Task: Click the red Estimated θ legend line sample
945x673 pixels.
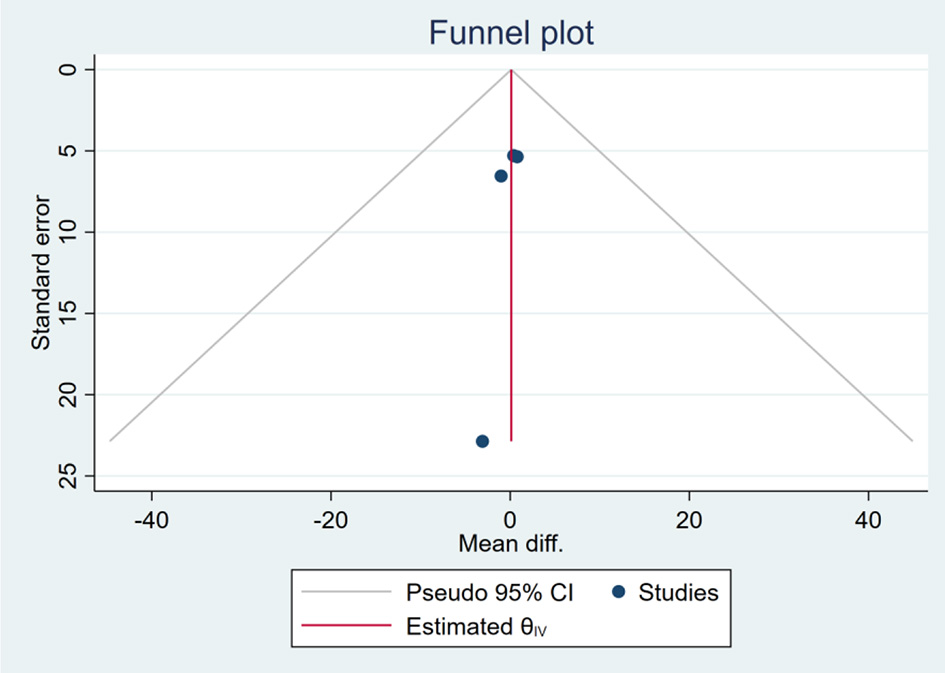Action: point(346,628)
